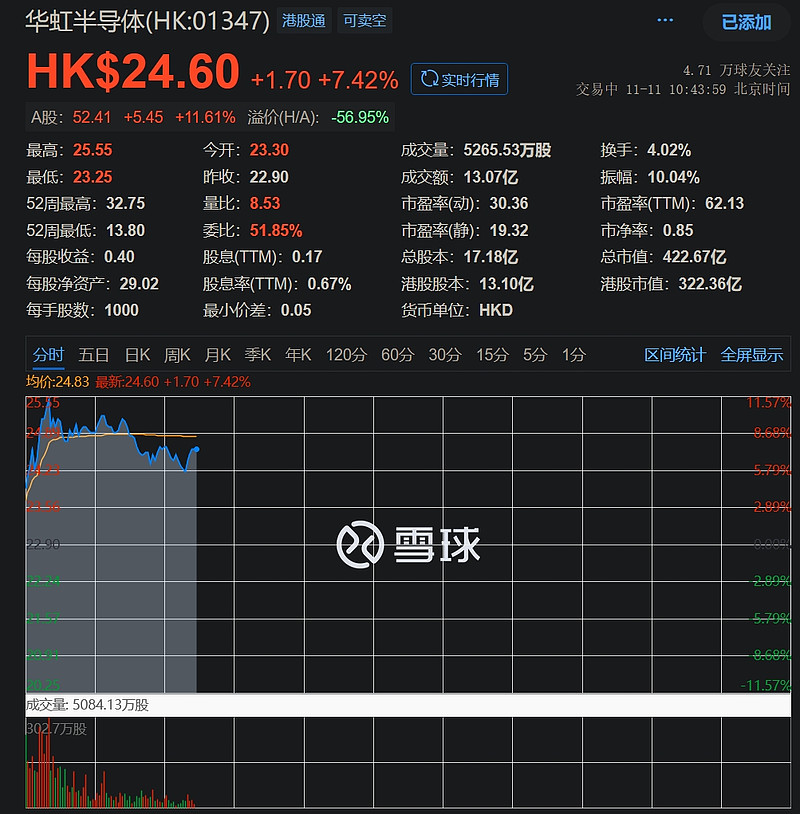Viewport: 800px width, 814px height.
Task: Click the 每股净资产 value 29.02
Action: tap(139, 284)
